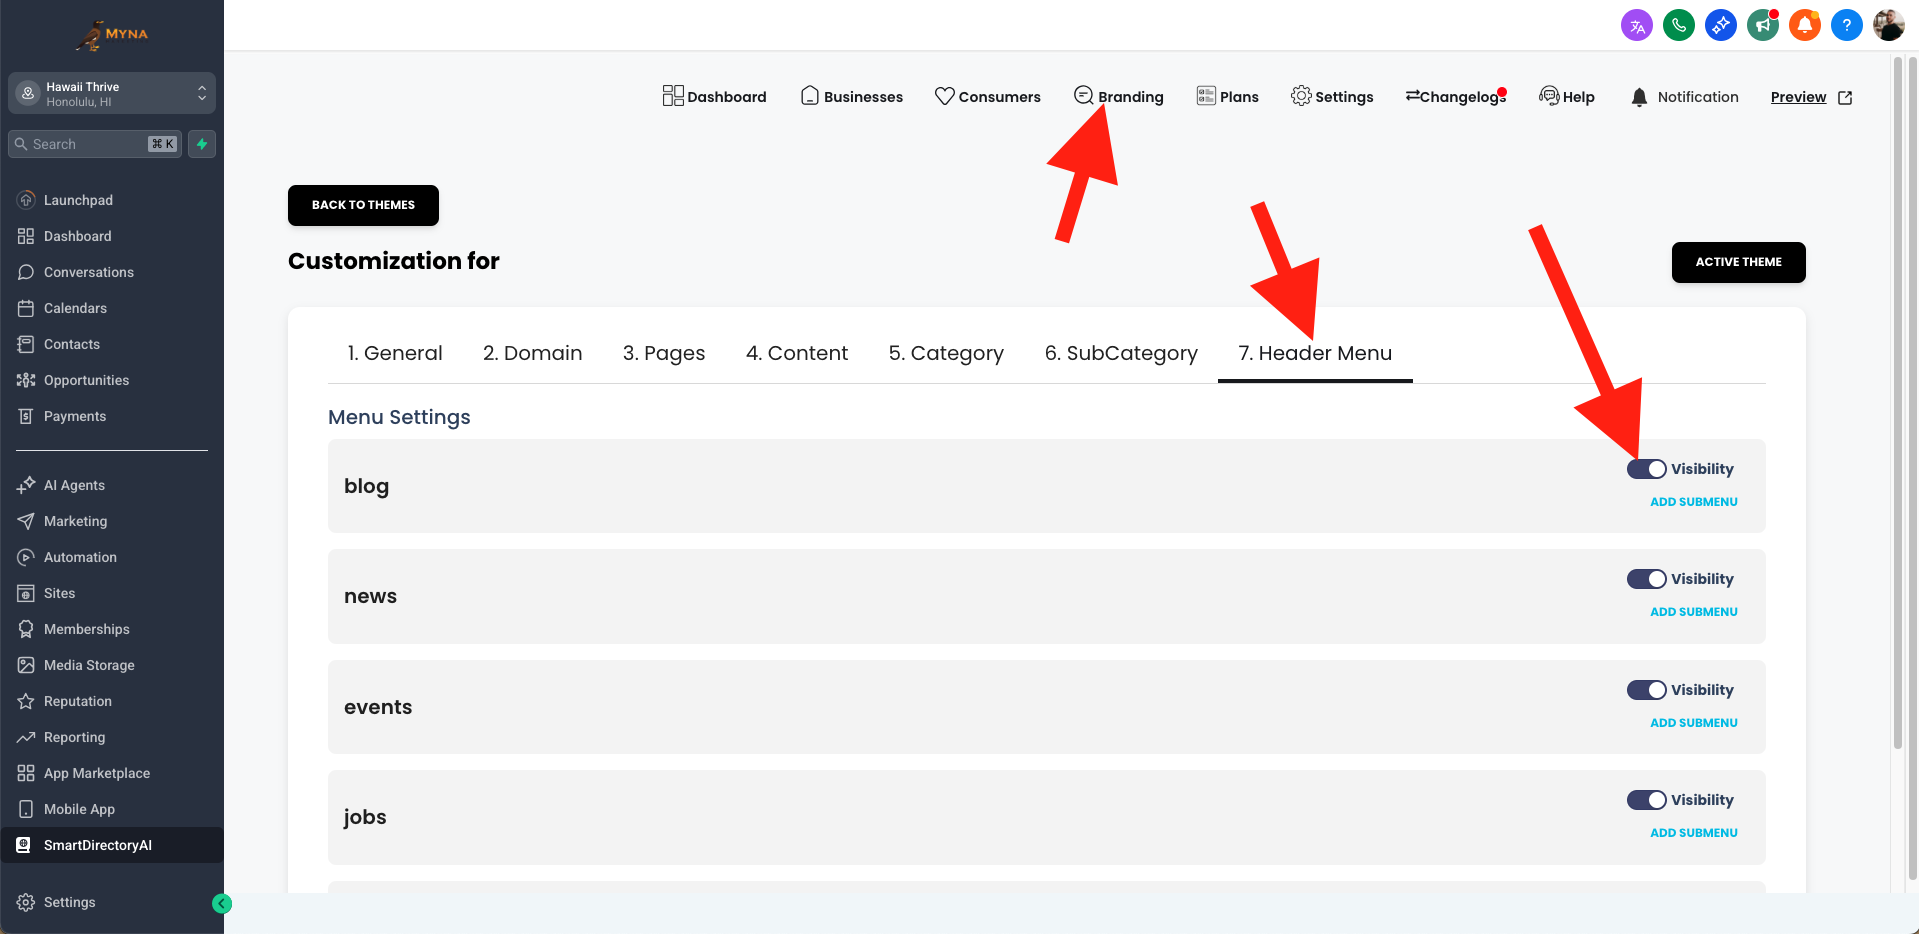1919x934 pixels.
Task: Click the Myna logo
Action: click(x=112, y=35)
